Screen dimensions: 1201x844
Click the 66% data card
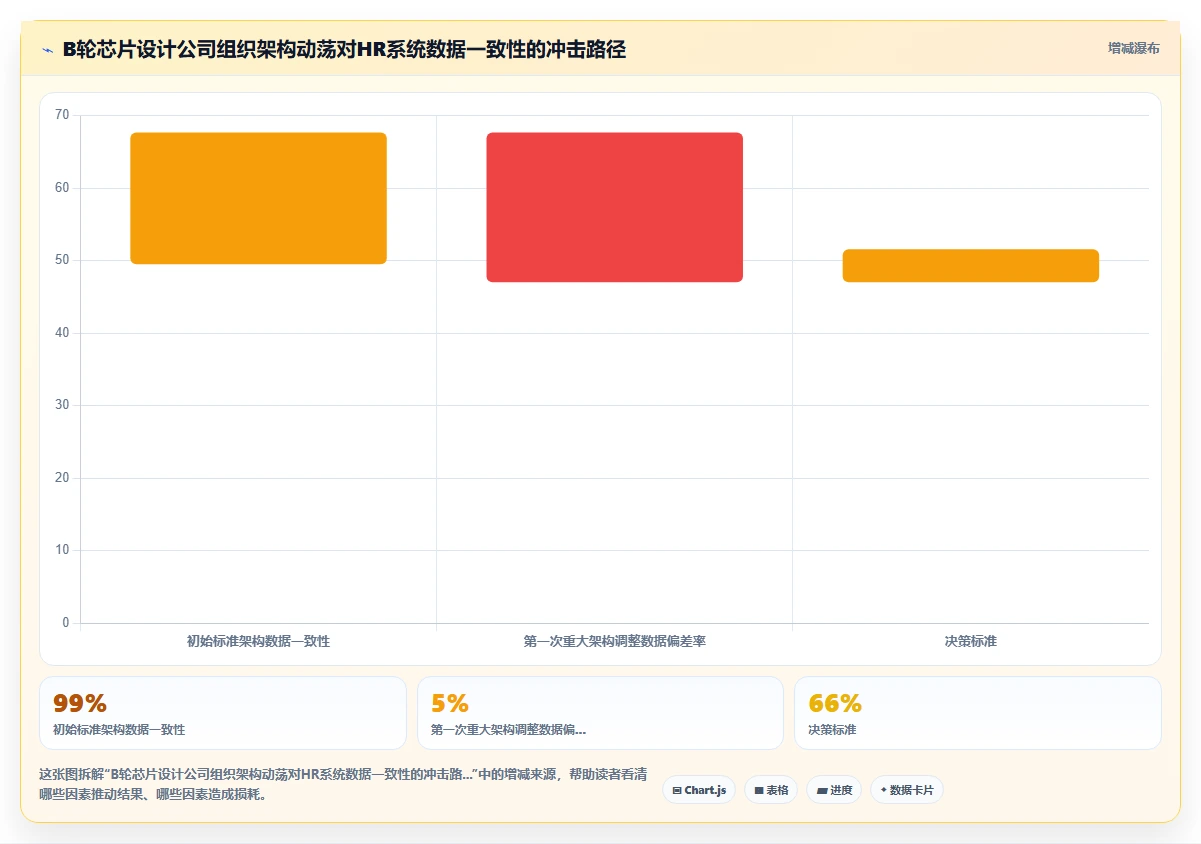(x=978, y=713)
